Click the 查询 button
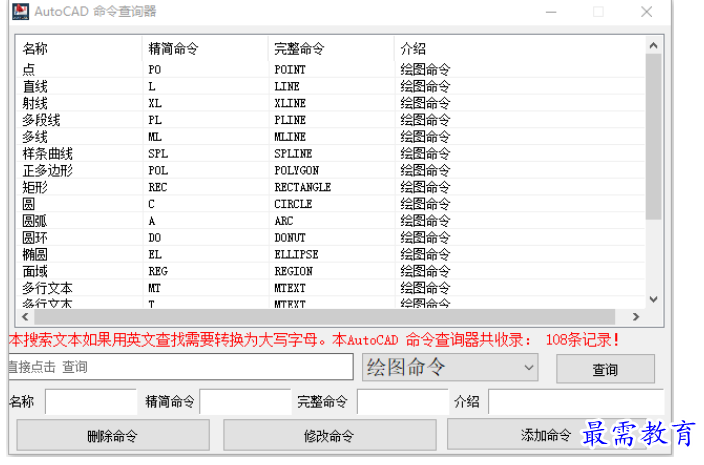The width and height of the screenshot is (704, 465). [605, 369]
